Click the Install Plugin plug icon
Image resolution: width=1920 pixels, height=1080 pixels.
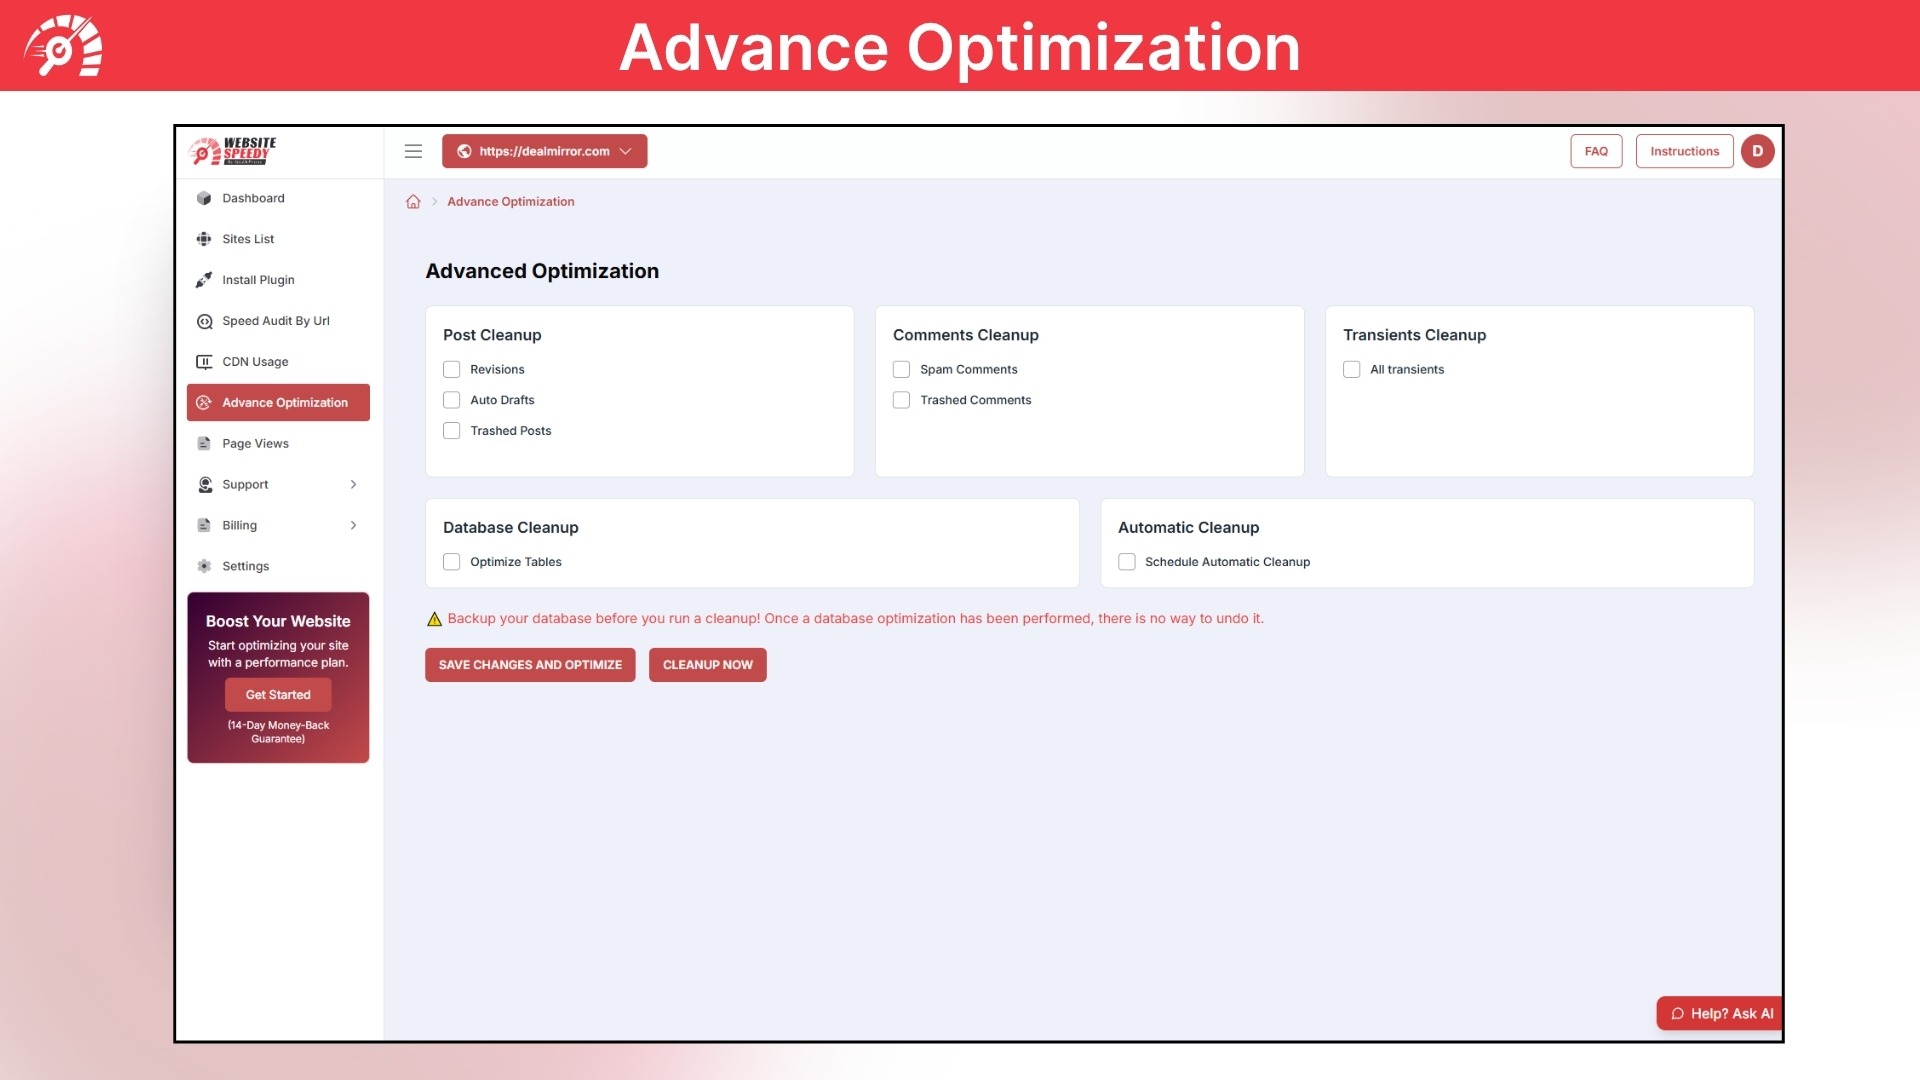pos(204,280)
